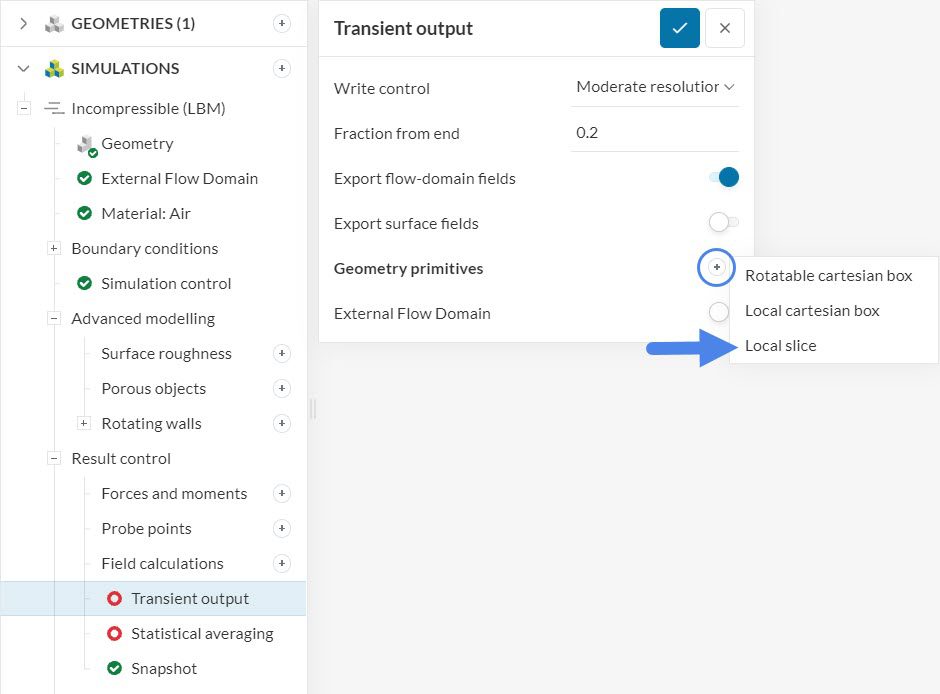Disable Export flow-domain fields toggle
The width and height of the screenshot is (940, 694).
coord(724,178)
